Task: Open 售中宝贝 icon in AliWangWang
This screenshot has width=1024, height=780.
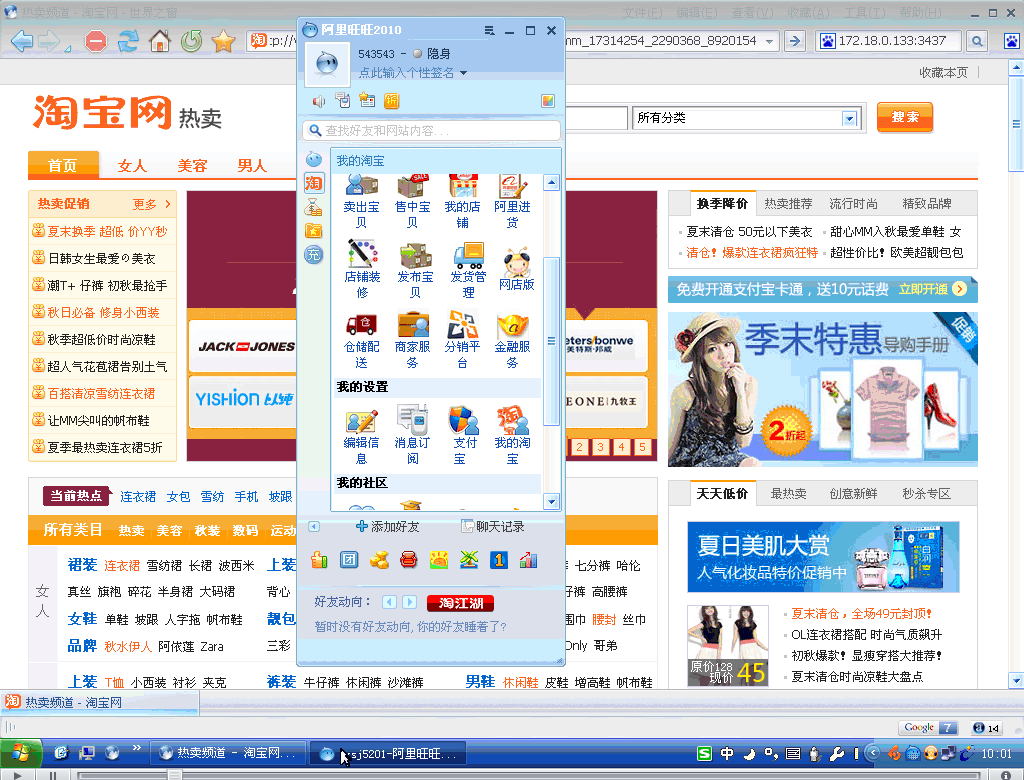Action: 412,201
